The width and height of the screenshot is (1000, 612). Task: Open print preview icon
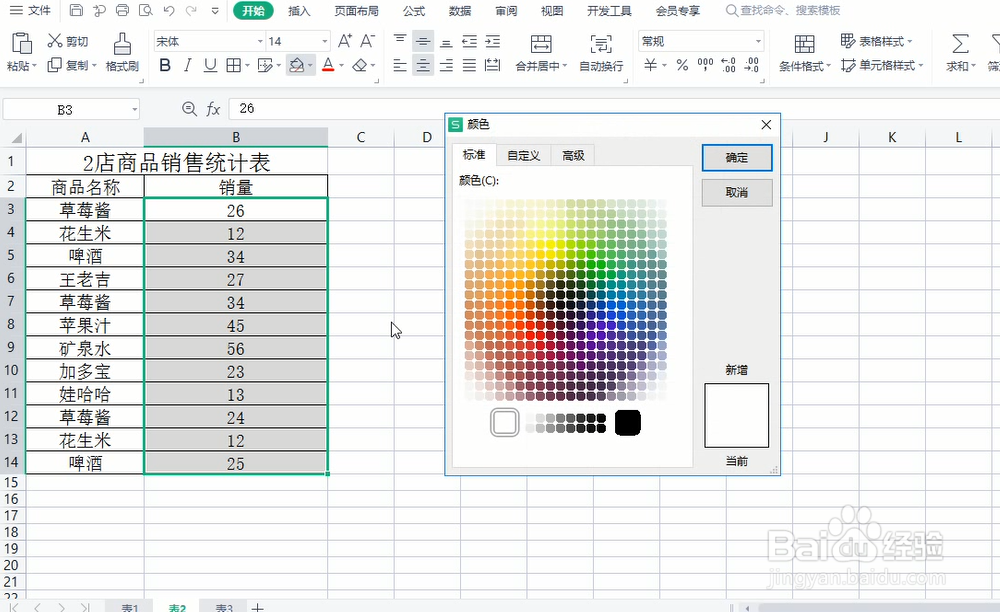click(145, 10)
